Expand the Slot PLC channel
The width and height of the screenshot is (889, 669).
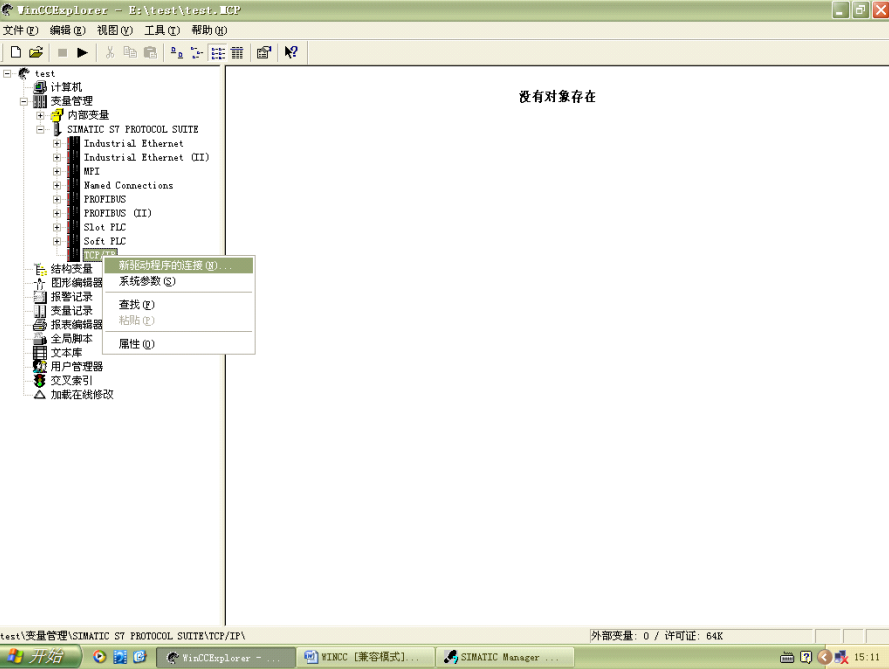click(57, 227)
